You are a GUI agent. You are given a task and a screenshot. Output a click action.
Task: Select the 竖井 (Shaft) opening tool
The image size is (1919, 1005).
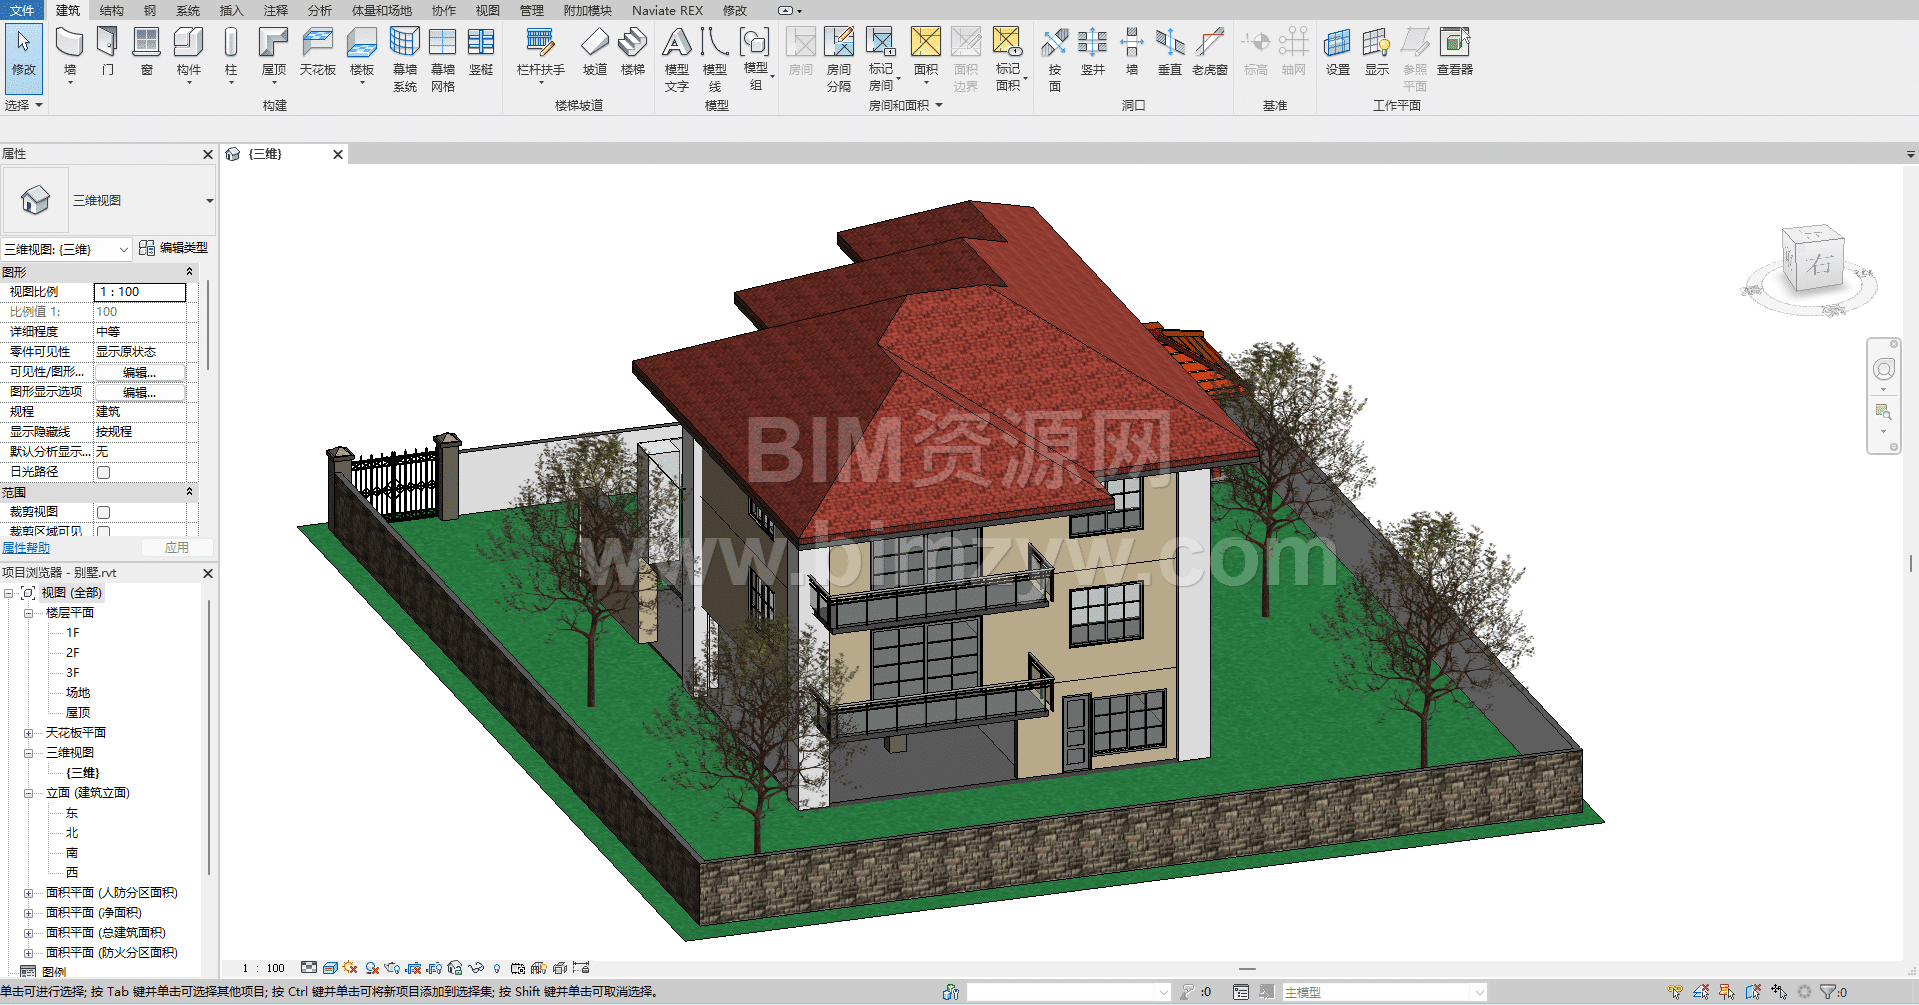[x=1093, y=52]
